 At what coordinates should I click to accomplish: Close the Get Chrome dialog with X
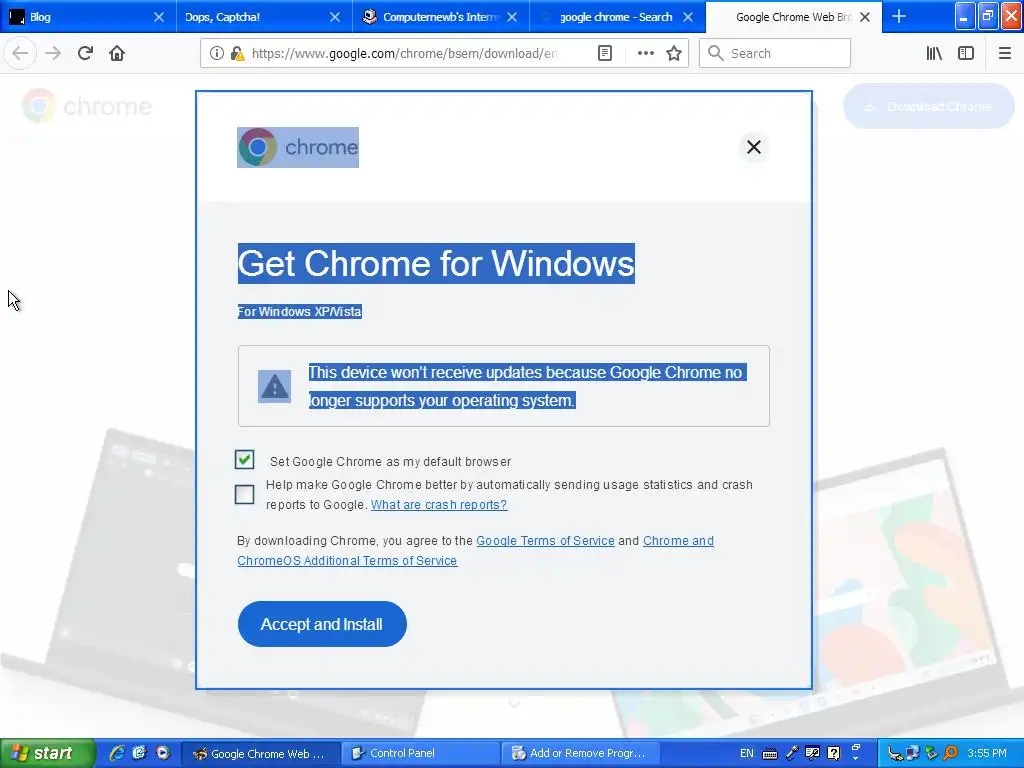tap(754, 147)
